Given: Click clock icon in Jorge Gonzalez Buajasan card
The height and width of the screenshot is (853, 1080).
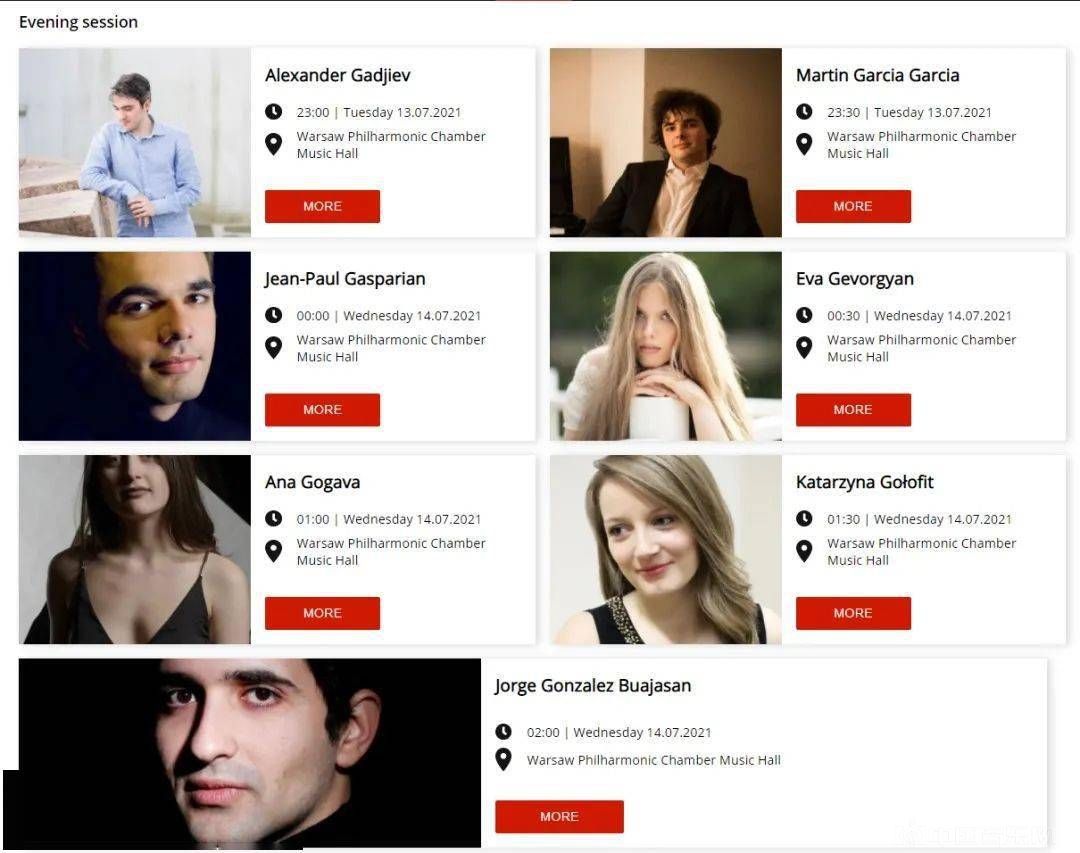Looking at the screenshot, I should [x=503, y=732].
